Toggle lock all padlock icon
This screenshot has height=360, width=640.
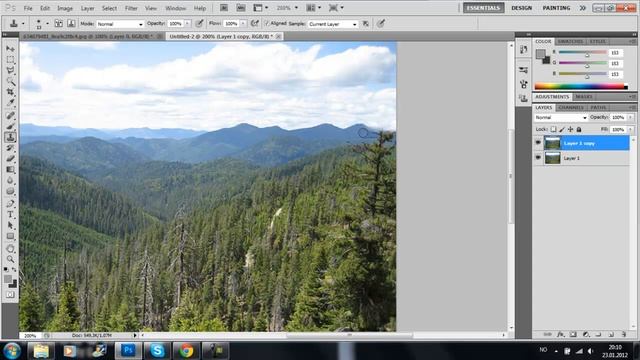pyautogui.click(x=579, y=129)
